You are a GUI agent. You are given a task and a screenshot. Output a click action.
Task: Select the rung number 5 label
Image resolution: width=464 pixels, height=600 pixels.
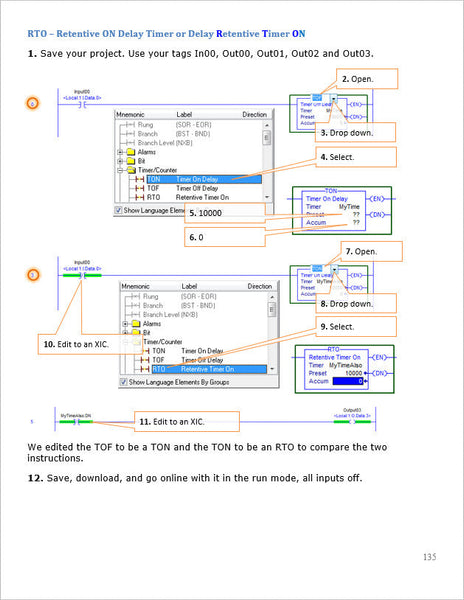(32, 422)
